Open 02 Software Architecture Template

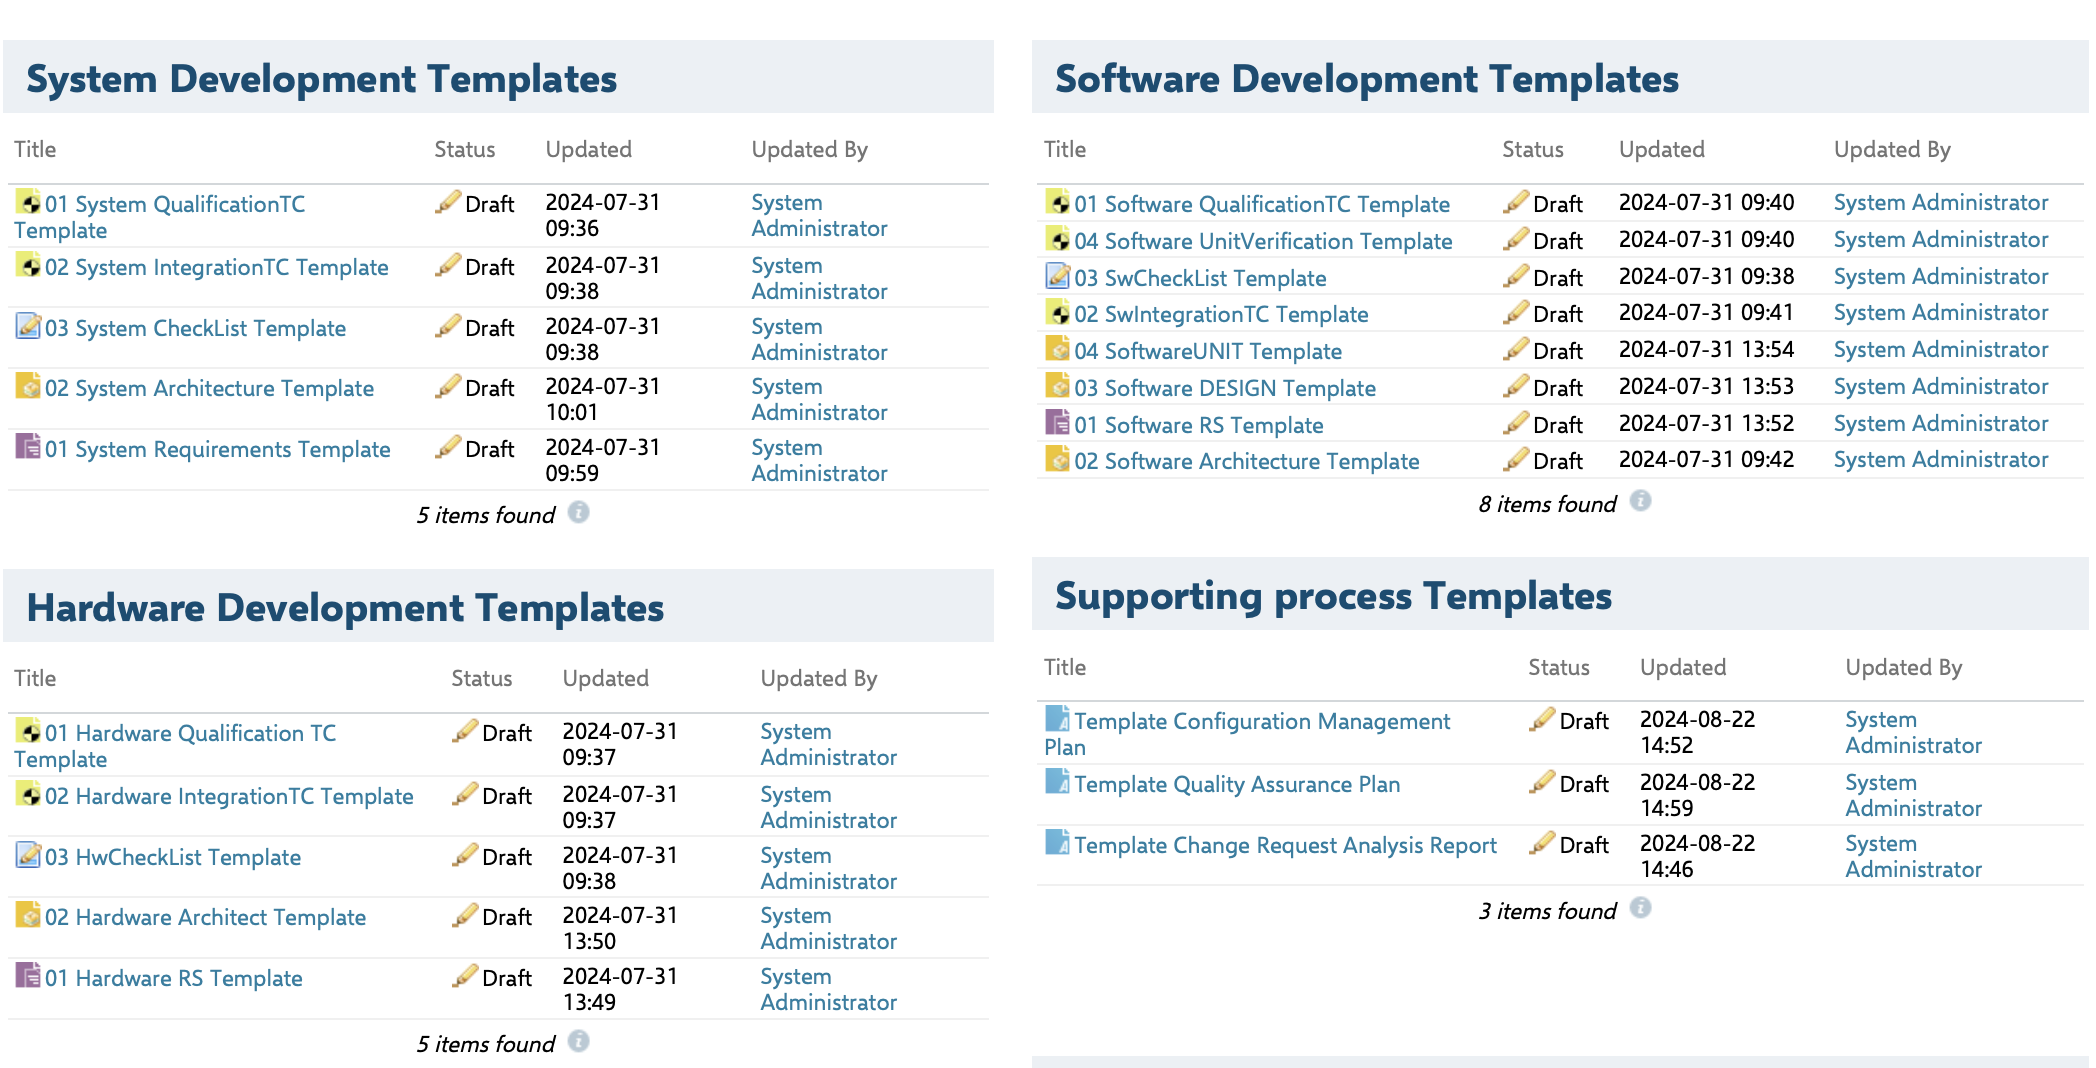[x=1247, y=461]
